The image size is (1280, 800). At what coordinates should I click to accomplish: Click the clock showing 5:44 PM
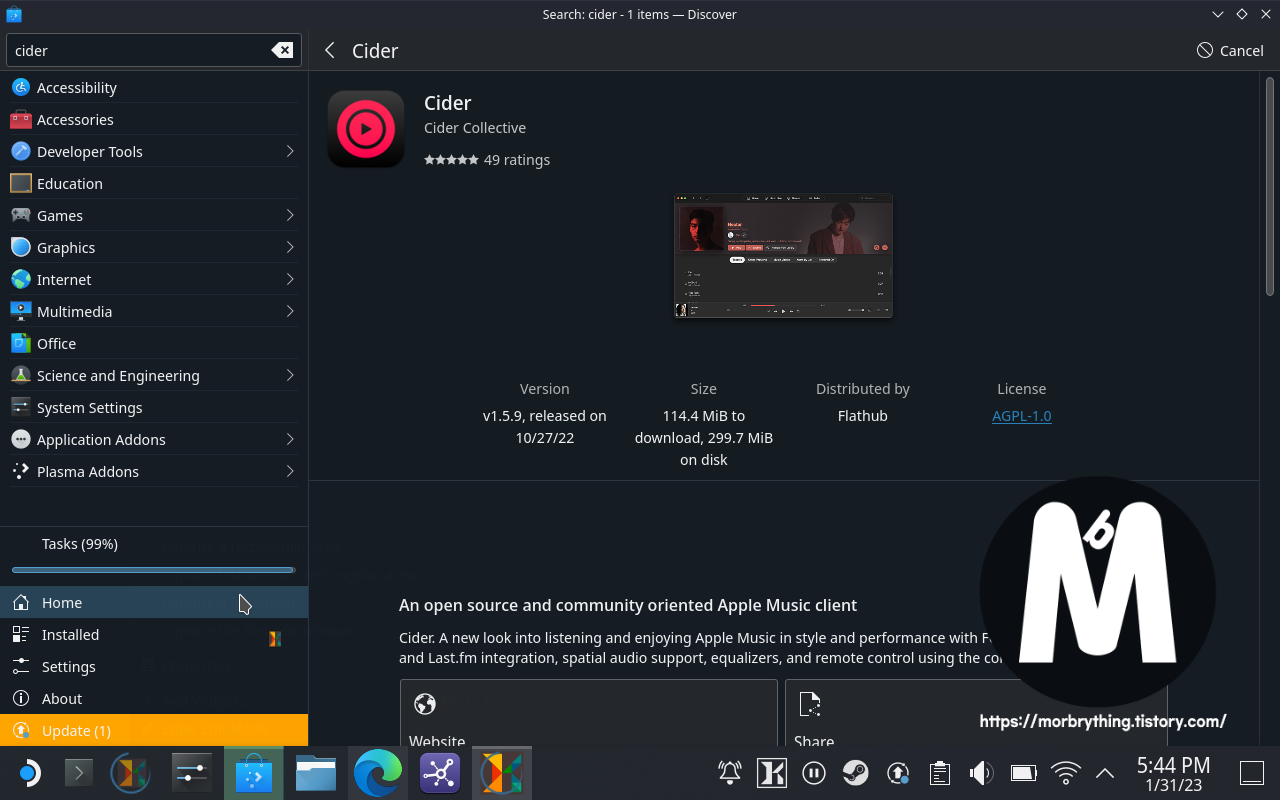pyautogui.click(x=1174, y=773)
